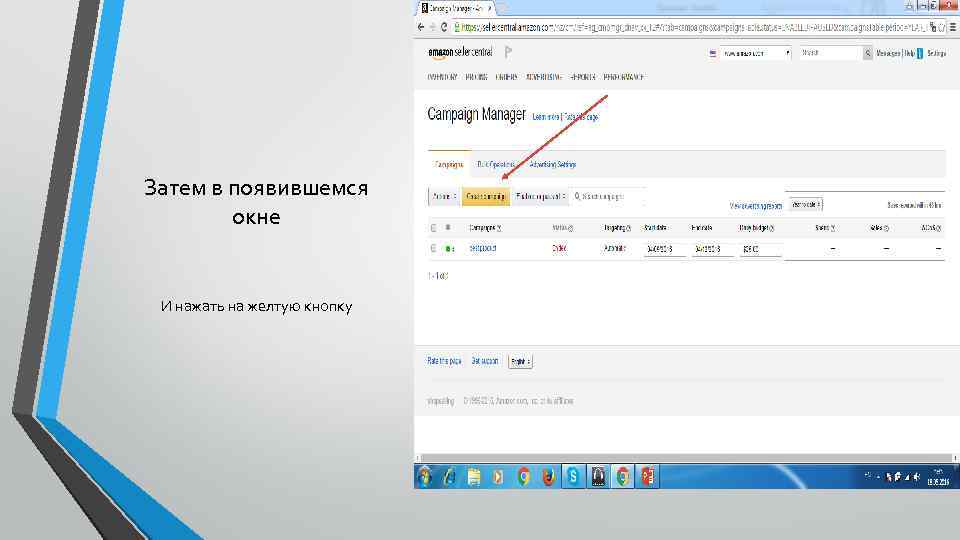The image size is (960, 540).
Task: Click the browser horizontal scrollbar
Action: point(686,458)
